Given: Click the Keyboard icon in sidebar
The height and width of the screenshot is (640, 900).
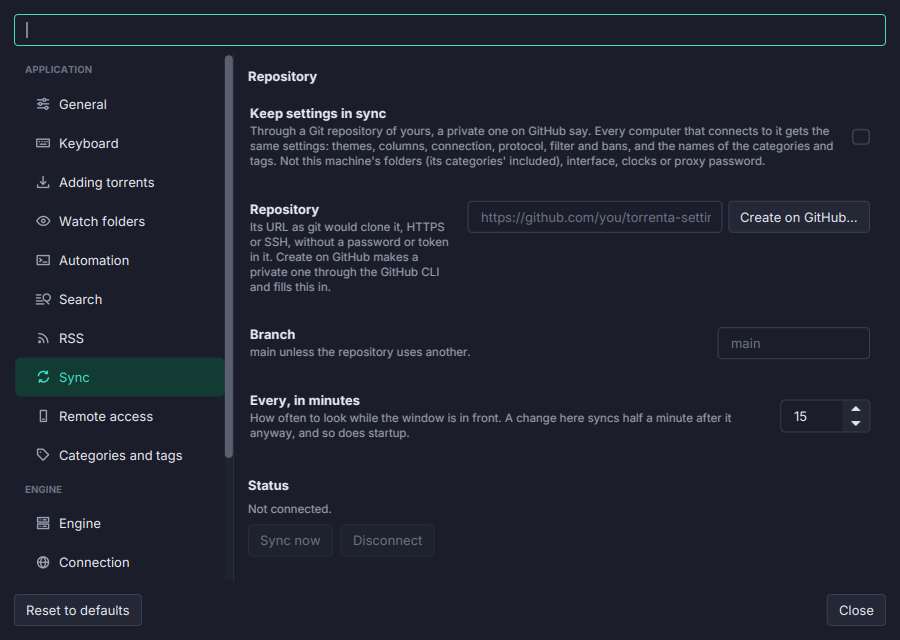Looking at the screenshot, I should coord(43,143).
